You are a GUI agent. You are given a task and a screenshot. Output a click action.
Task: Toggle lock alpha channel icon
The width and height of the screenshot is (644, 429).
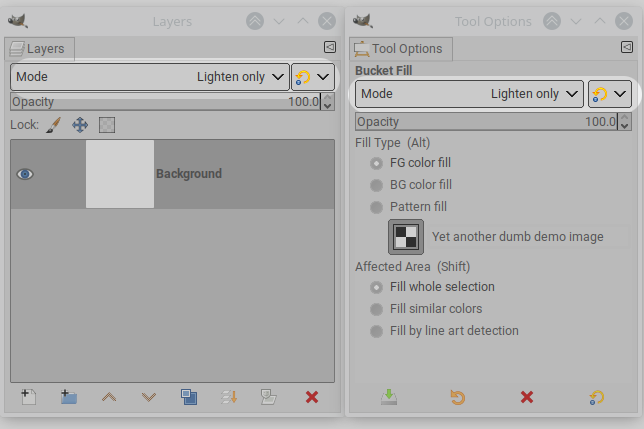pyautogui.click(x=107, y=125)
